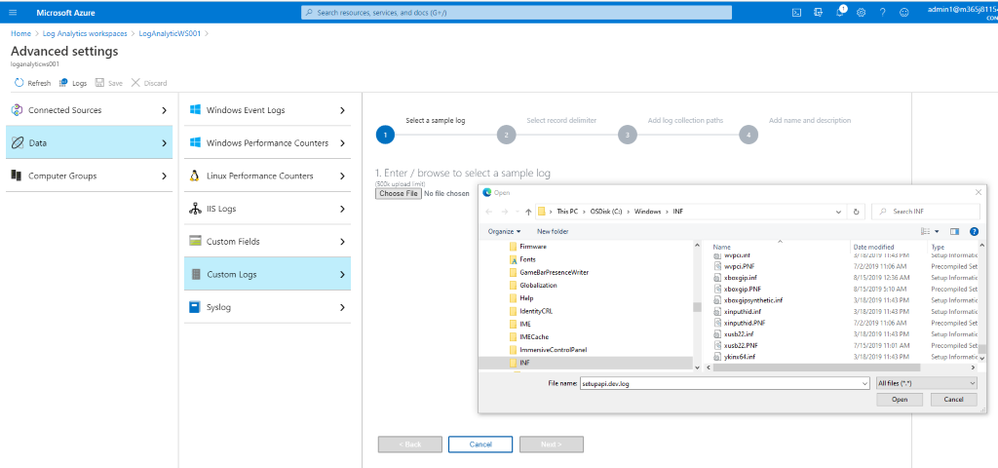Screen dimensions: 998x468
Task: Open the All files type dropdown
Action: (x=926, y=383)
